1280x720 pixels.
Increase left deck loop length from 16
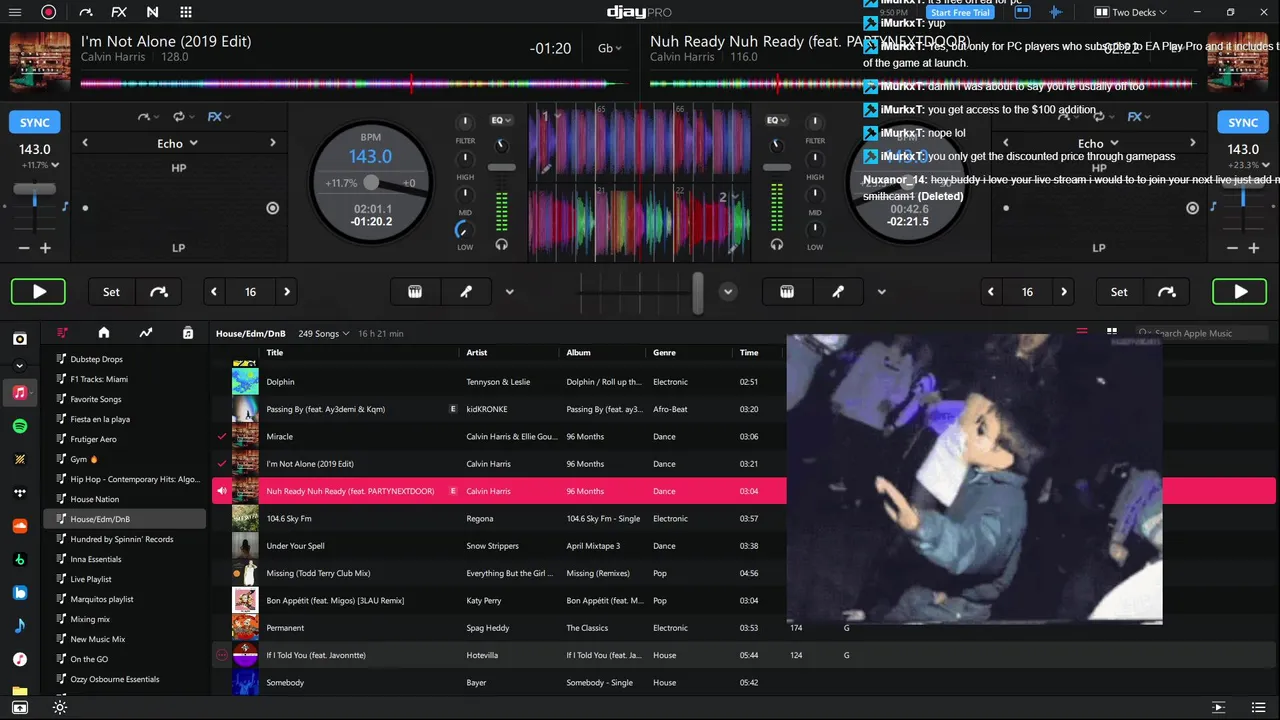pos(287,292)
